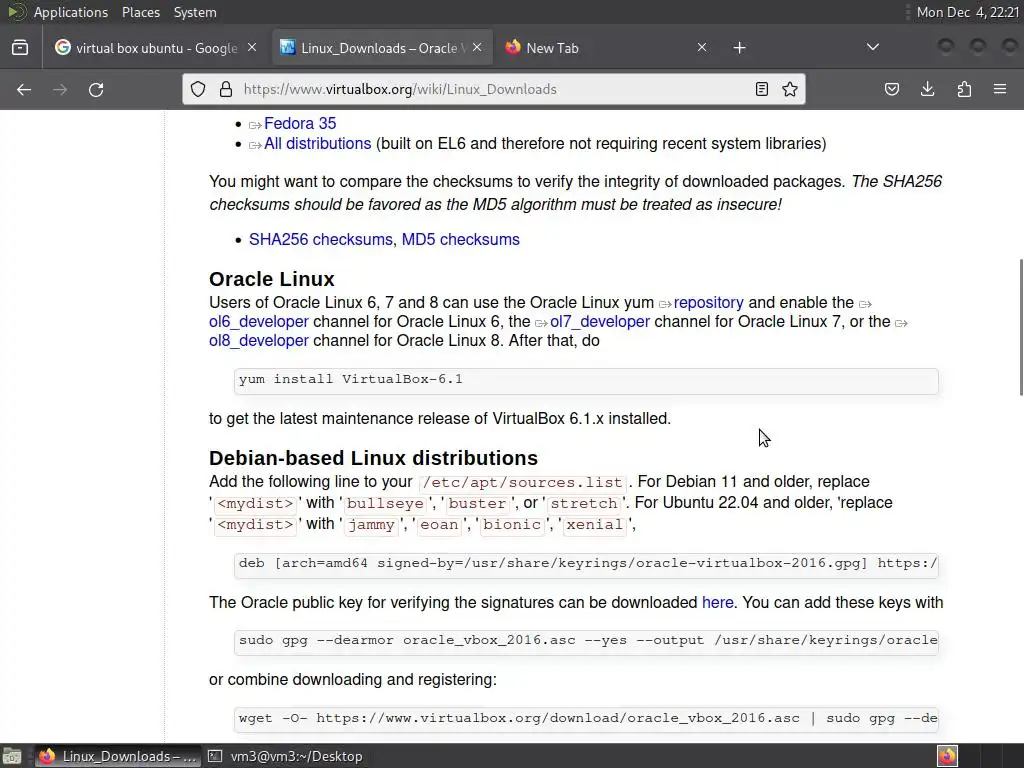Open the Applications menu
Screen dimensions: 1024x768
(x=71, y=12)
